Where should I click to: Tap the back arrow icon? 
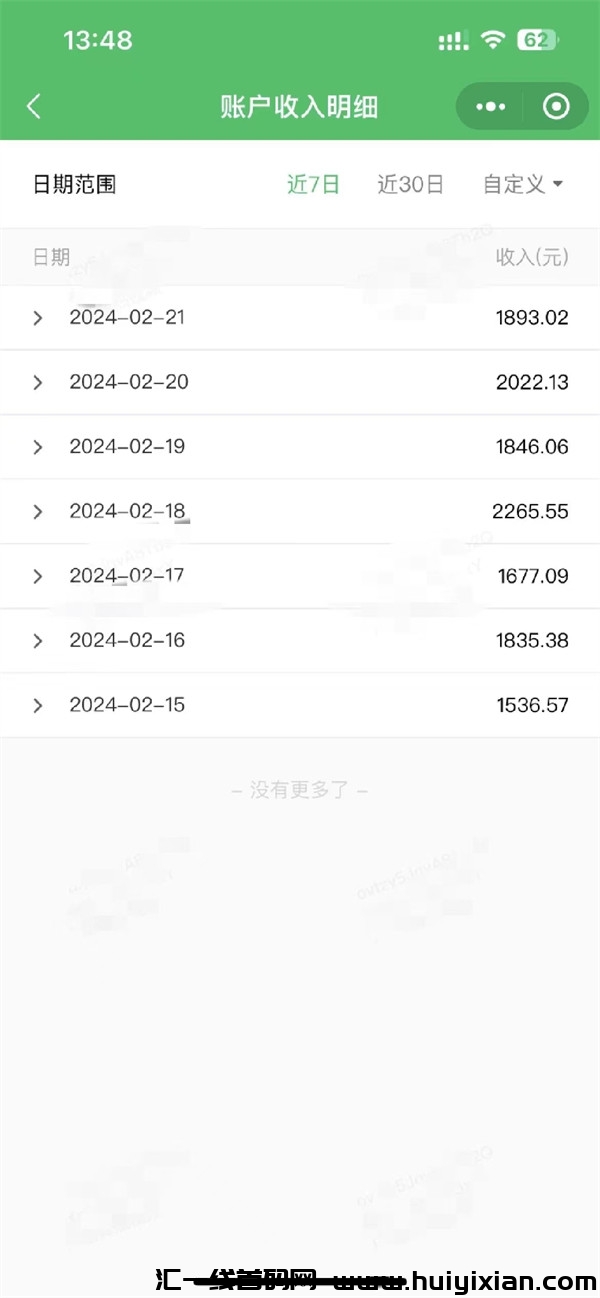(x=34, y=107)
